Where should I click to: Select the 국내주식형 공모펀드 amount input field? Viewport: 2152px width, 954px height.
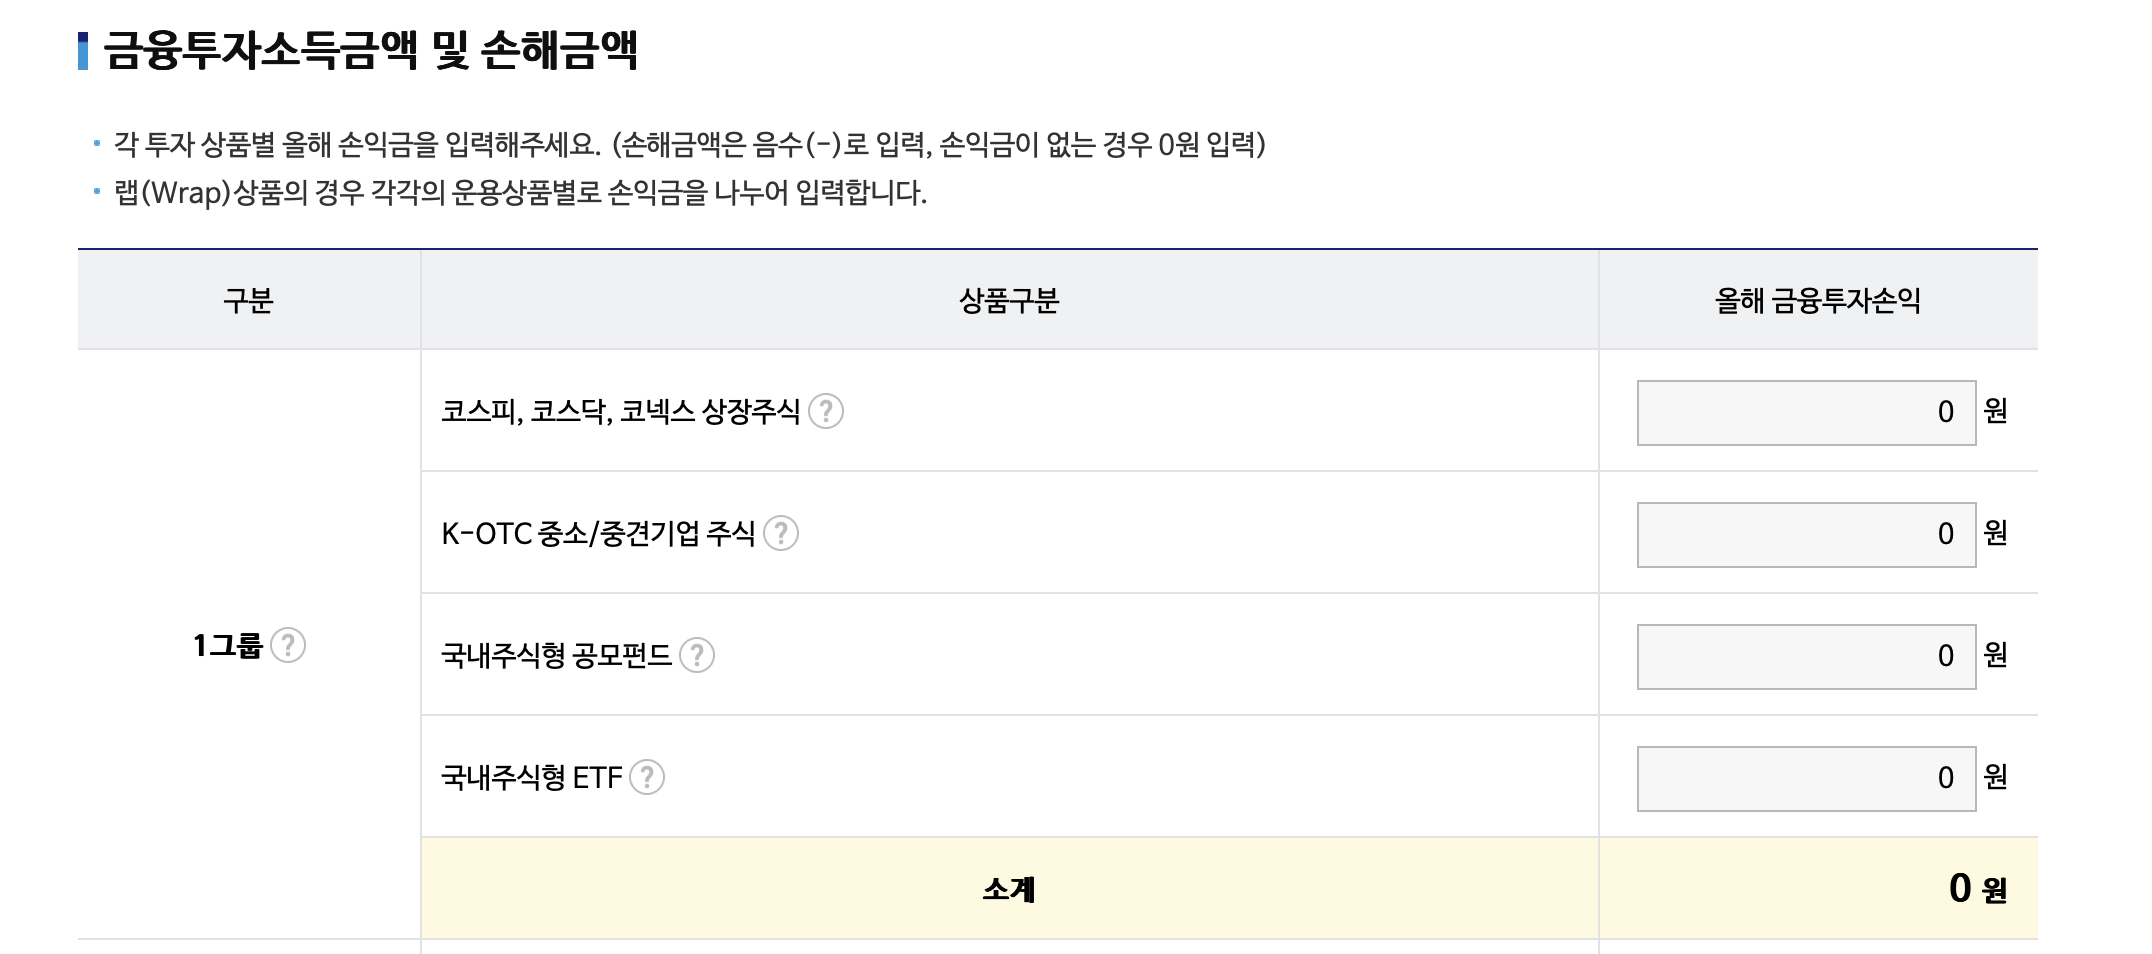coord(1805,656)
